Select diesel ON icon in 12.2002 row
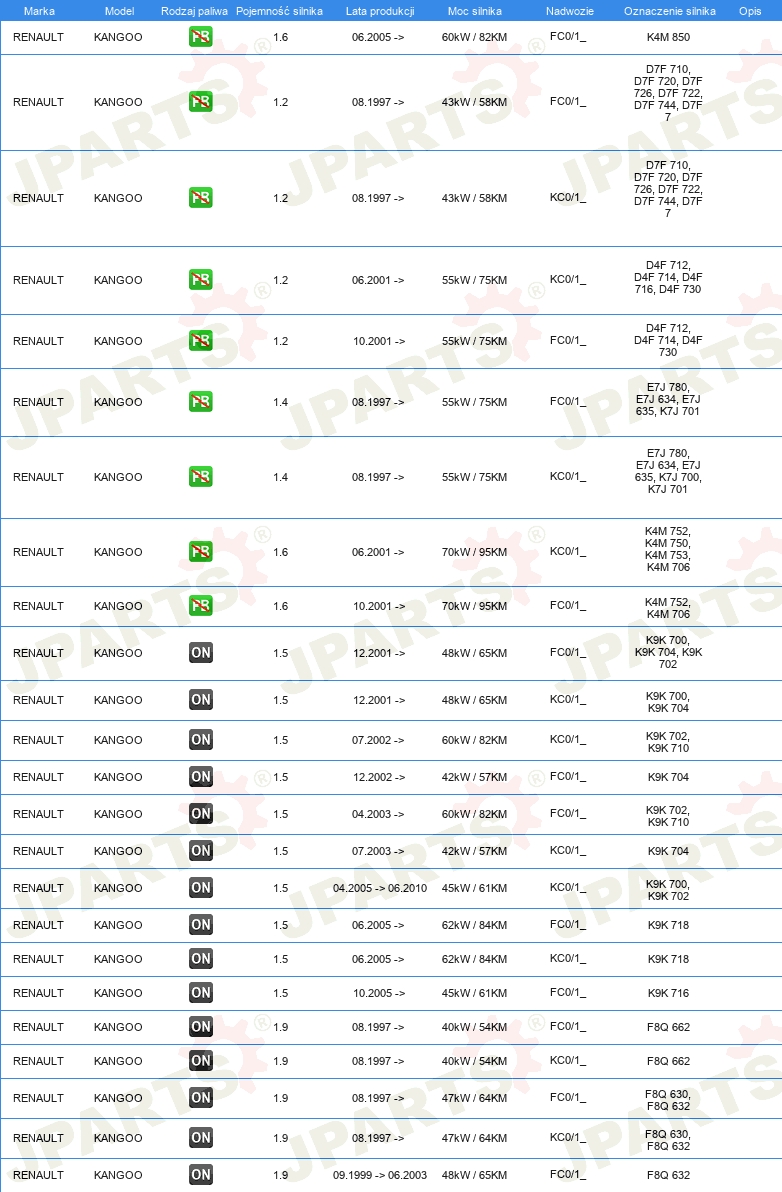Viewport: 782px width, 1192px height. click(x=201, y=777)
